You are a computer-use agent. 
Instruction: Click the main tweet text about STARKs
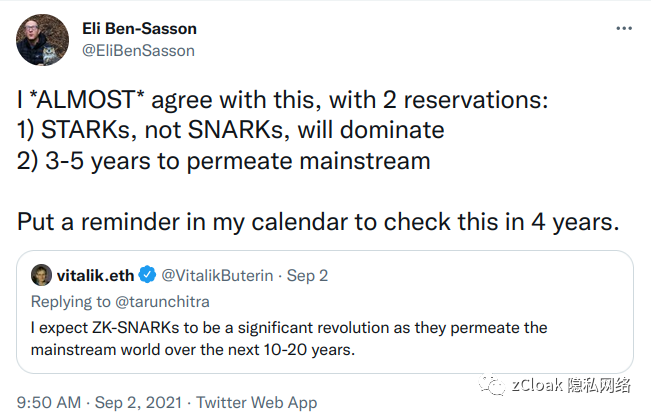(282, 130)
